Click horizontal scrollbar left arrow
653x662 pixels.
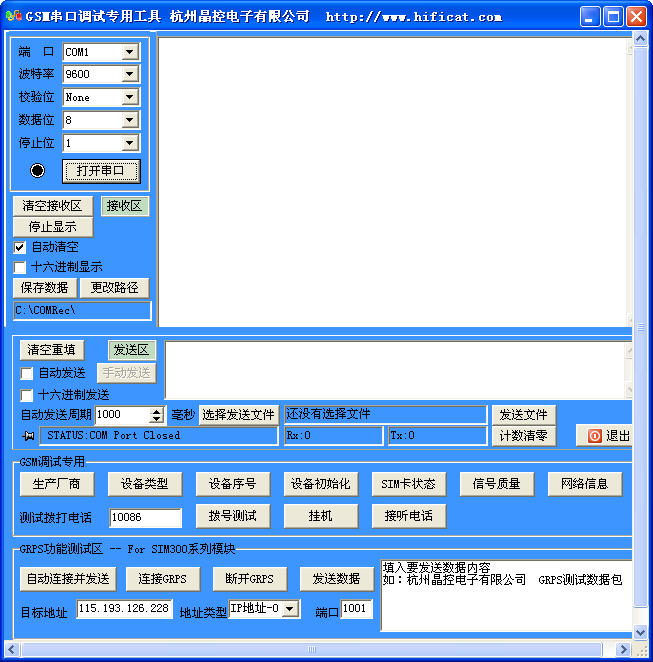(x=12, y=649)
